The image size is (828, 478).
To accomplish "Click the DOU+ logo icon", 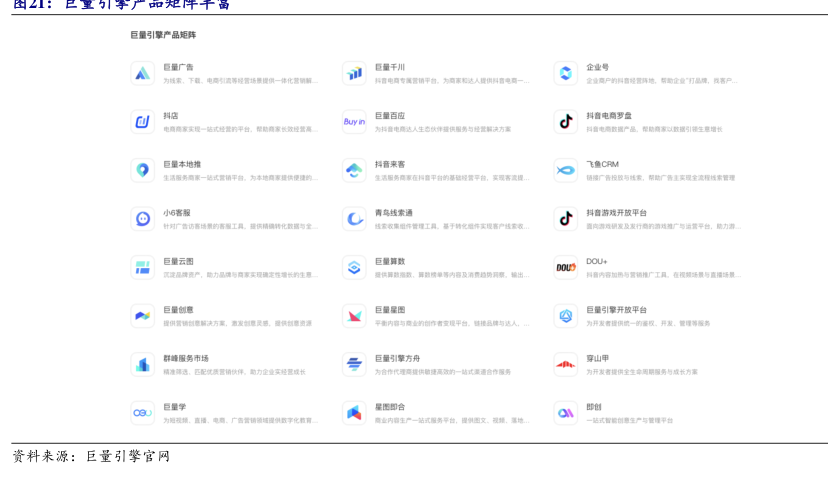I will click(x=566, y=267).
